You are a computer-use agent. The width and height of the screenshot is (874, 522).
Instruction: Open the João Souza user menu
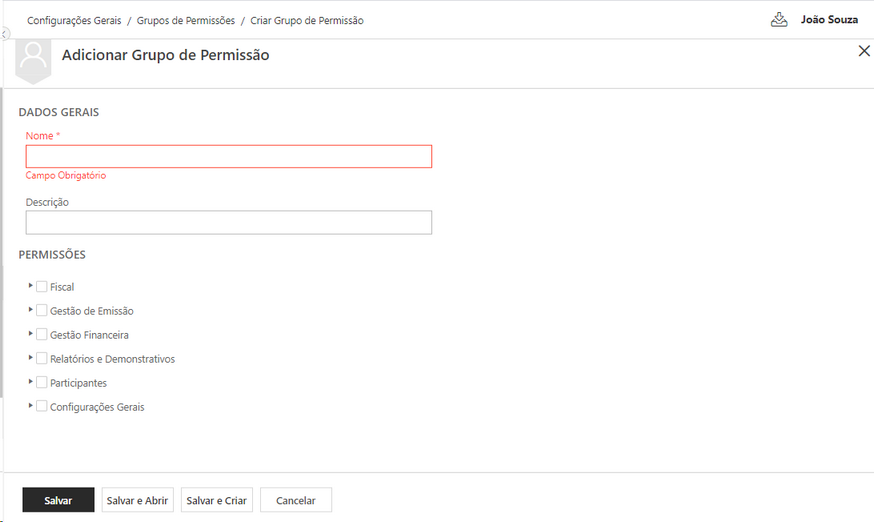pos(829,20)
